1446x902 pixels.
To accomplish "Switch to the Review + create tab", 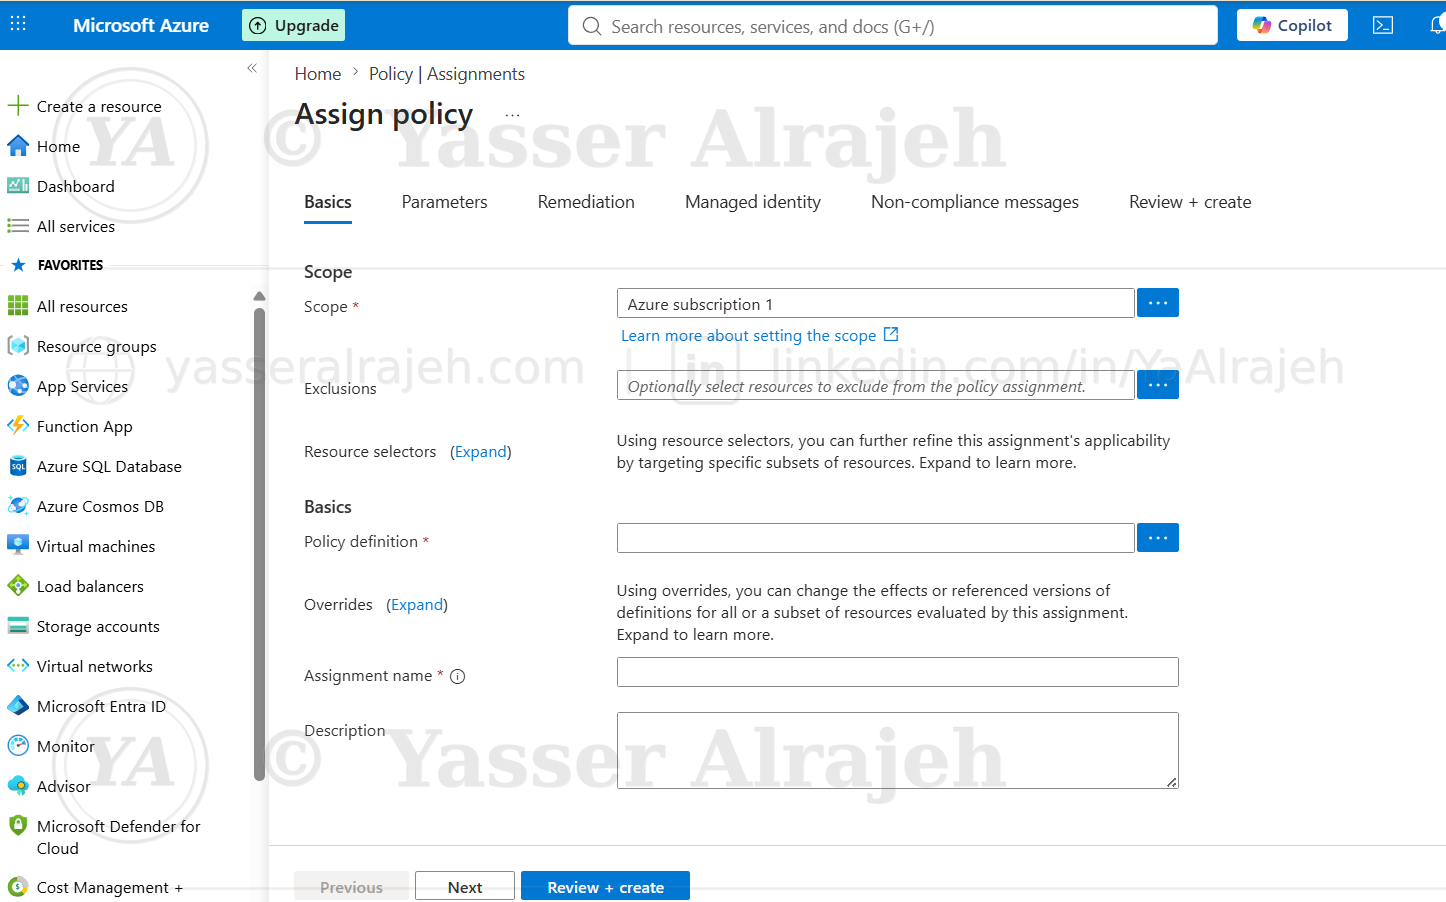I will [x=1190, y=202].
